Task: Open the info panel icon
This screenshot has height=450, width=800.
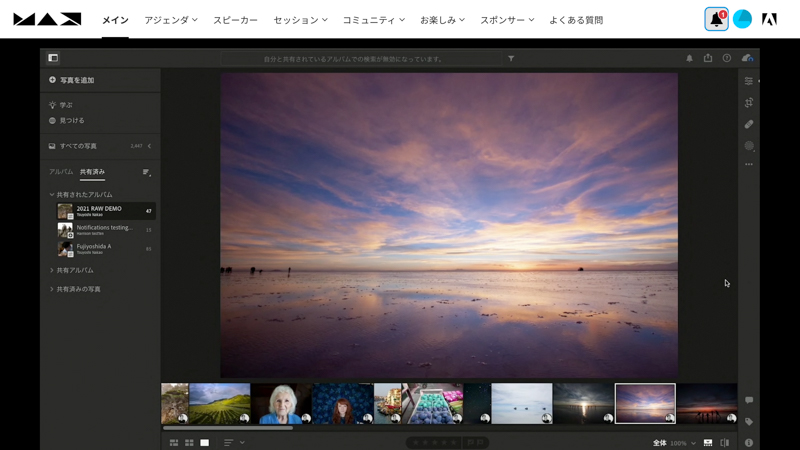Action: point(748,443)
